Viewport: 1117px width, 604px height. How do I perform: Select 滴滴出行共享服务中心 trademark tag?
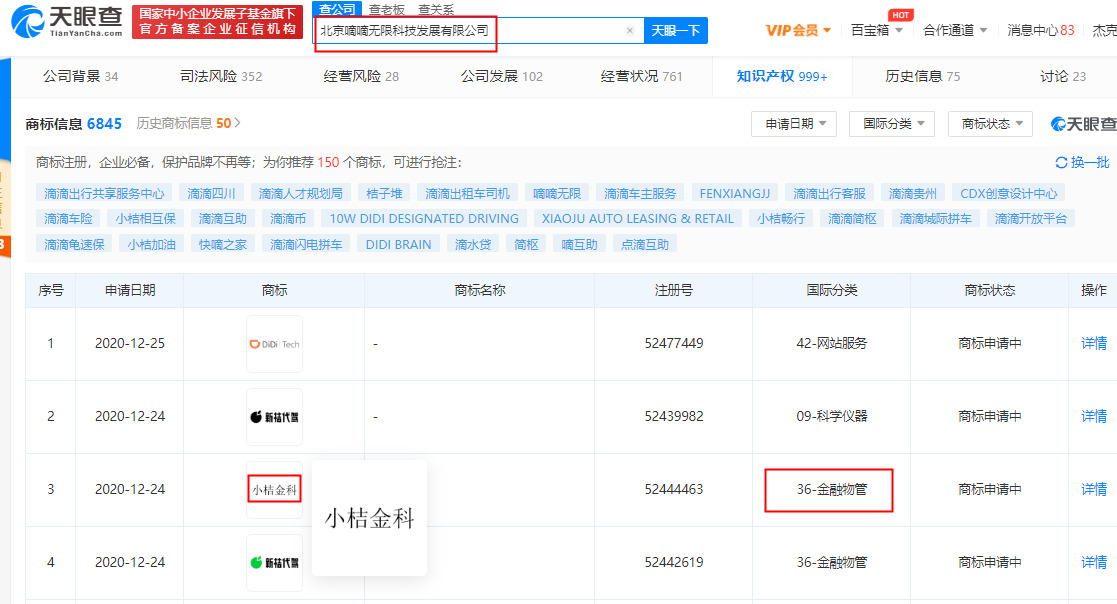[104, 193]
